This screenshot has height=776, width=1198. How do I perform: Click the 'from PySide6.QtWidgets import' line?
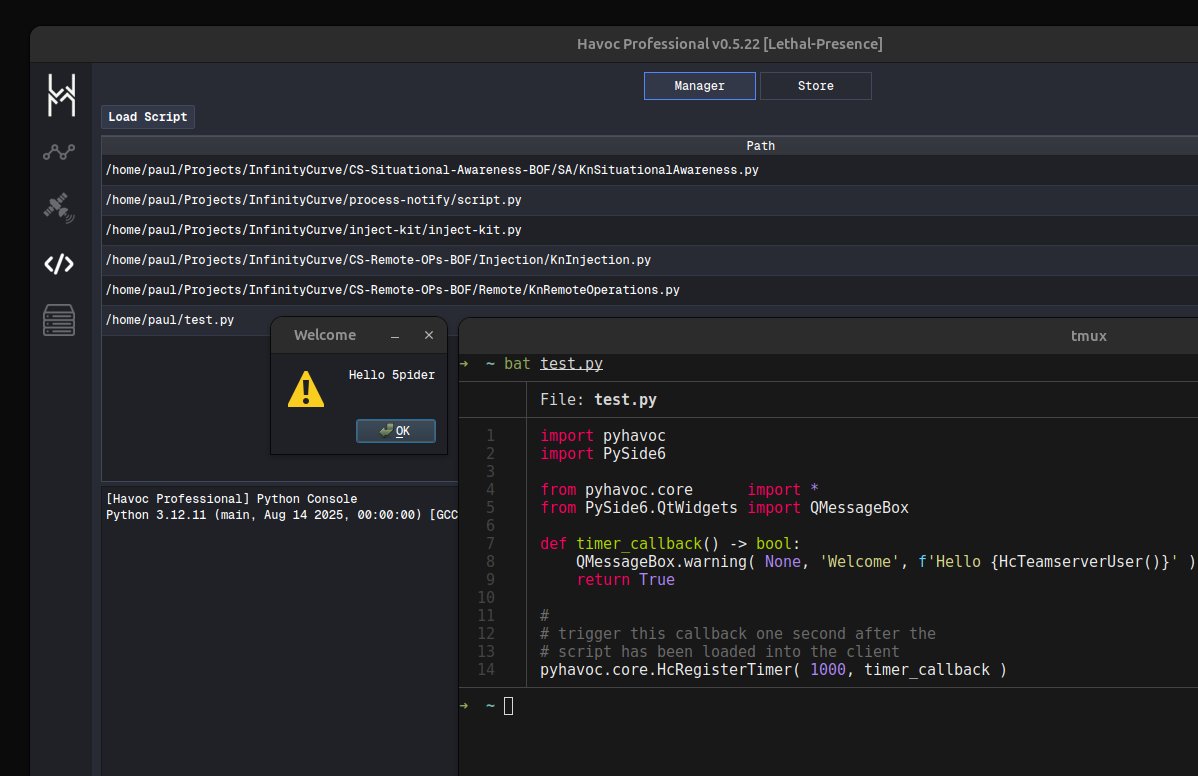click(x=724, y=508)
